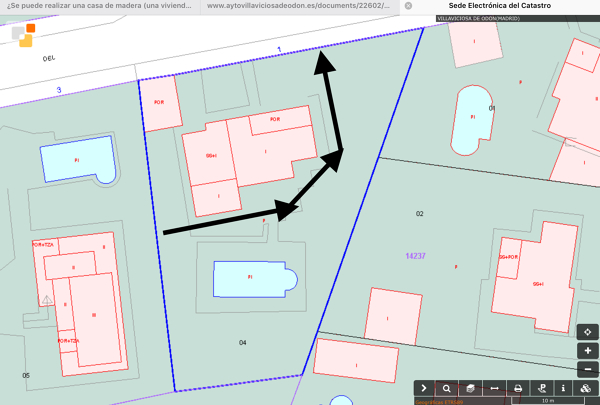Open the map layers stack tool
The width and height of the screenshot is (600, 405).
coord(470,388)
